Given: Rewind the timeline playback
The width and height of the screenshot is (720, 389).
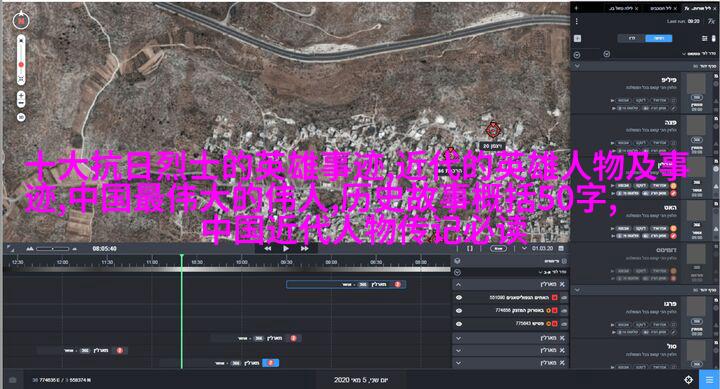Looking at the screenshot, I should pyautogui.click(x=267, y=248).
